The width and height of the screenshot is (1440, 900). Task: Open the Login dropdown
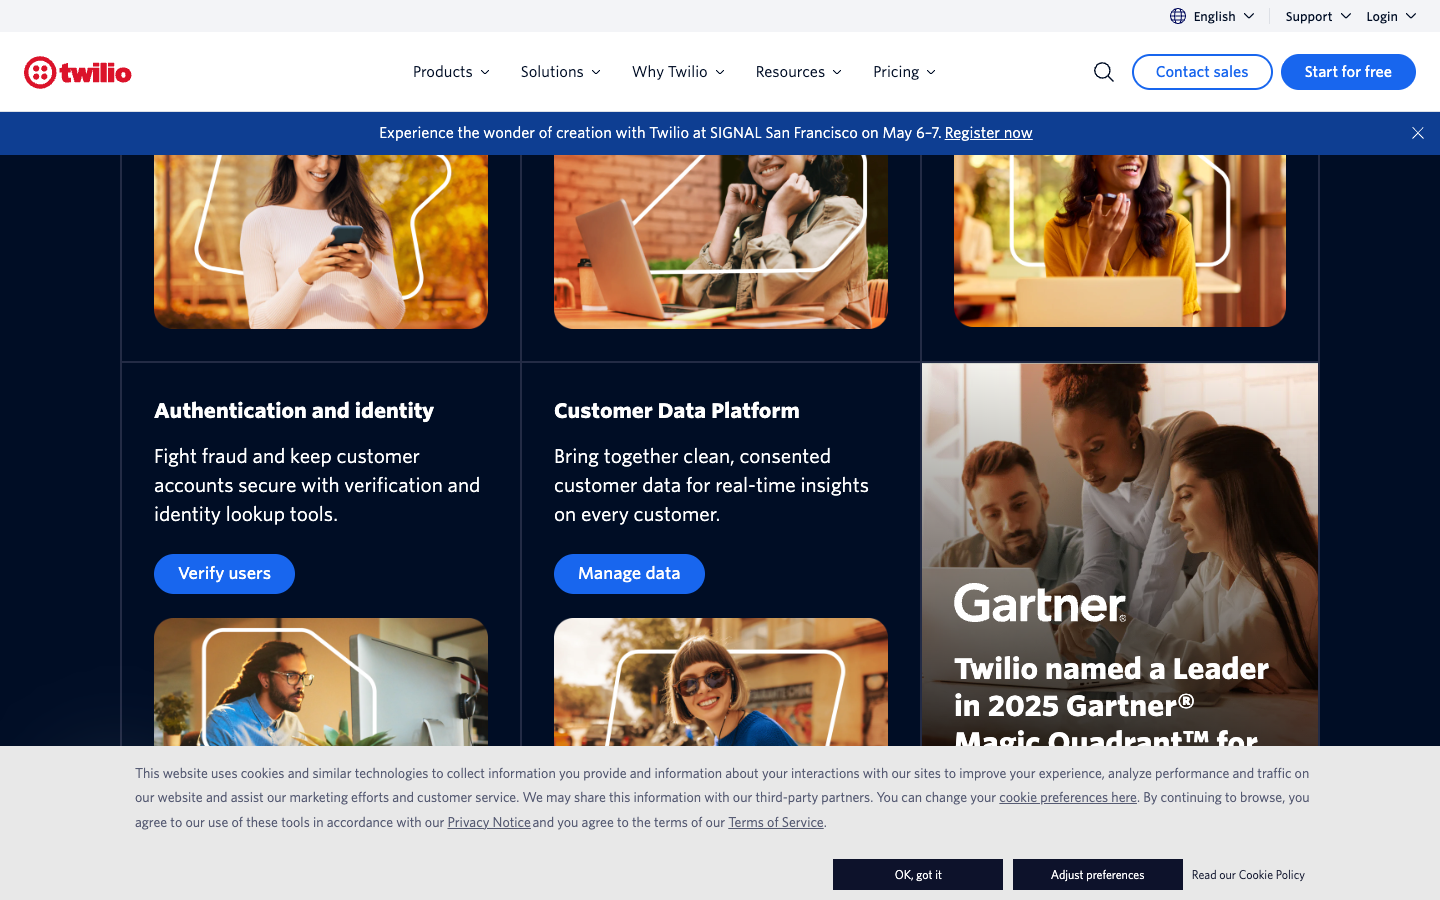pos(1391,16)
